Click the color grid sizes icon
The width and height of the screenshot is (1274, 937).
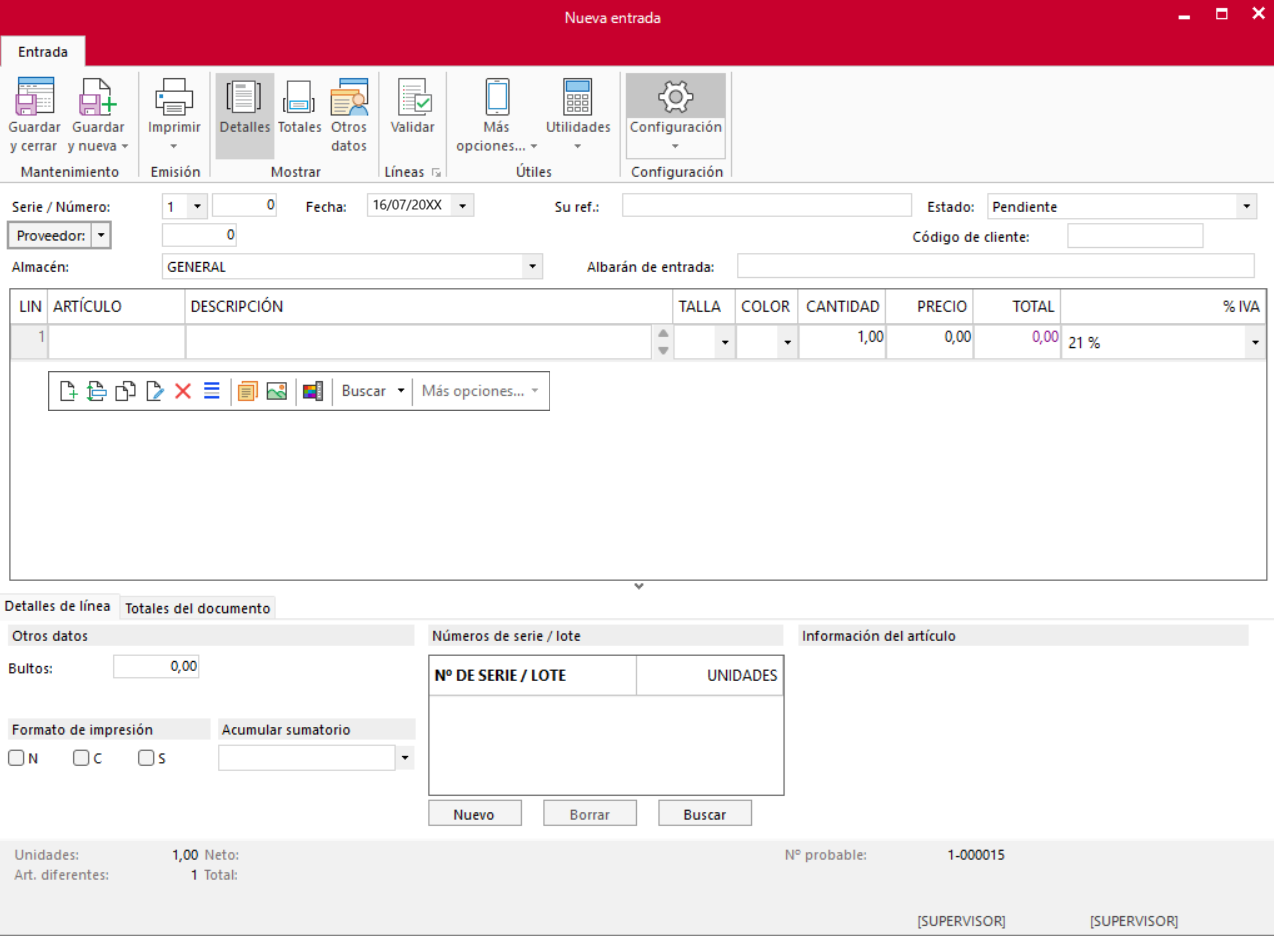313,391
